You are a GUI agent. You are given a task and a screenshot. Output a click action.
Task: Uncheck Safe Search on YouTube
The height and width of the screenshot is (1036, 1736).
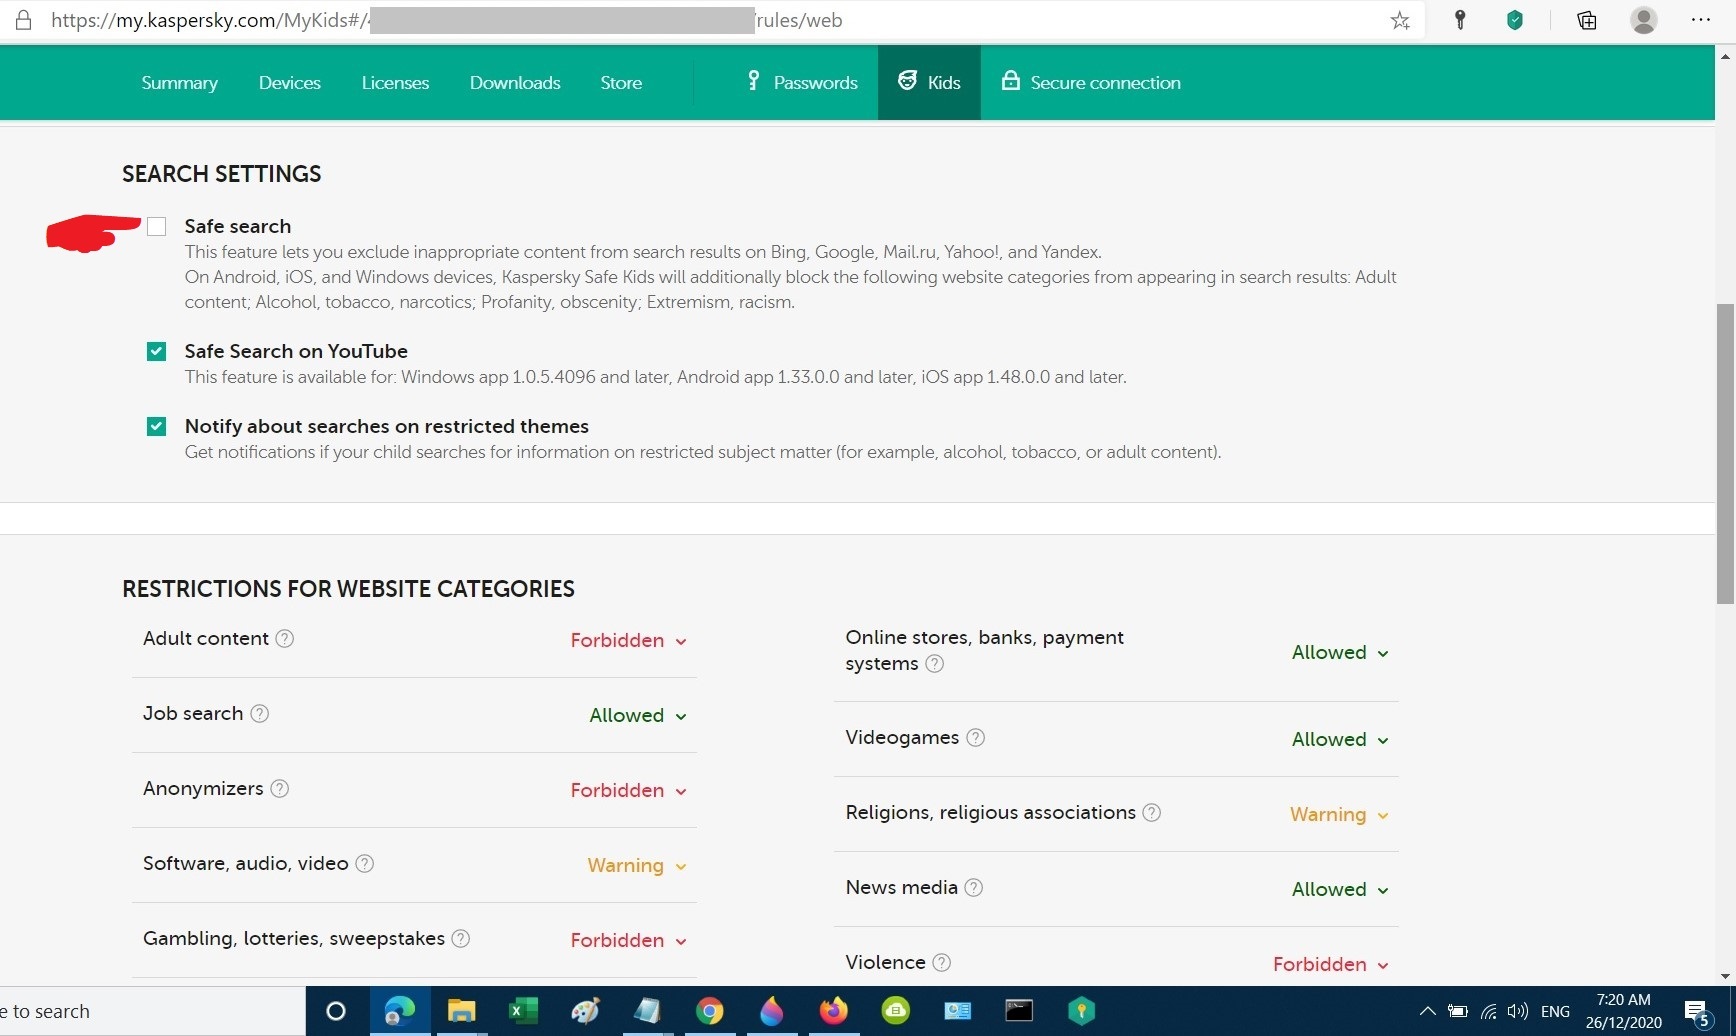156,351
